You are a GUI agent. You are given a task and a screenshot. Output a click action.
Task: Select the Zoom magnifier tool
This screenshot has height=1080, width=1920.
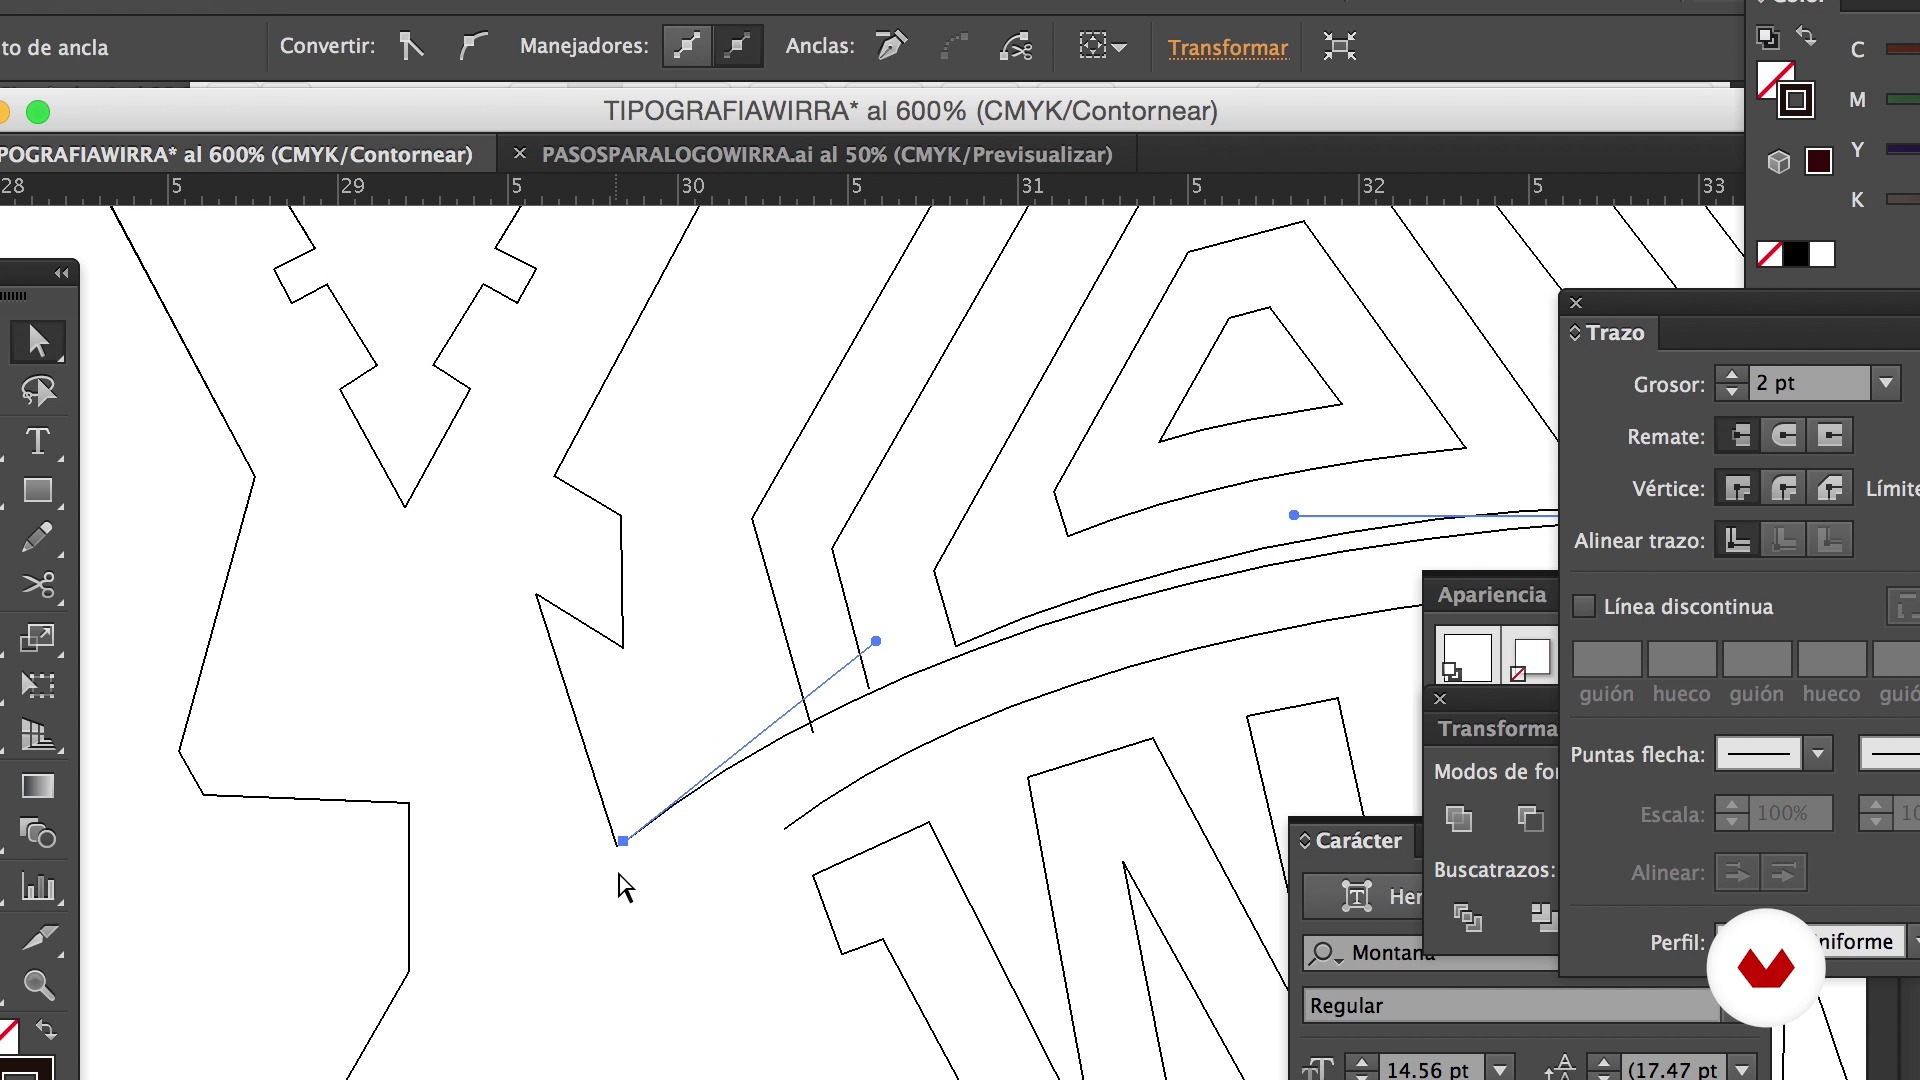[38, 986]
